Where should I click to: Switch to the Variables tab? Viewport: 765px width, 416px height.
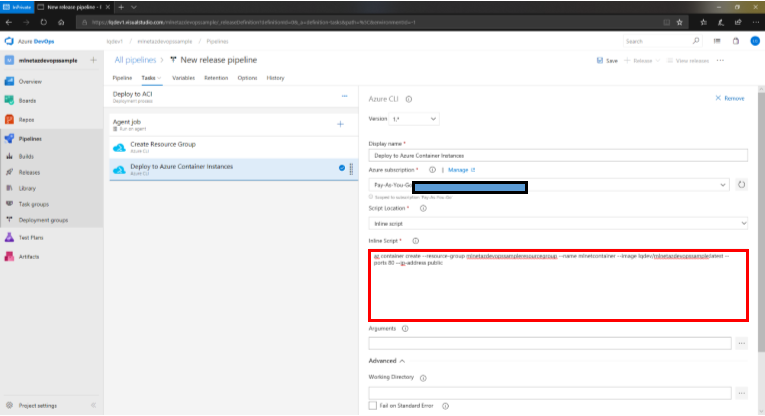[x=183, y=77]
